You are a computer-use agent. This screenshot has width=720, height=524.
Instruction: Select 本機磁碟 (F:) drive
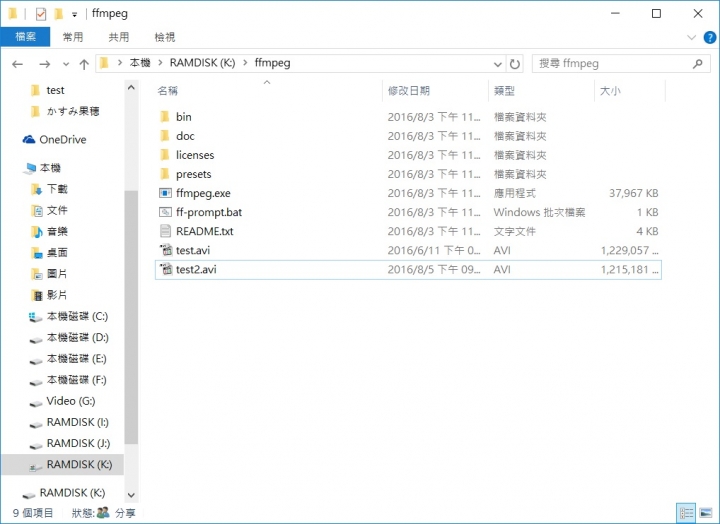76,380
